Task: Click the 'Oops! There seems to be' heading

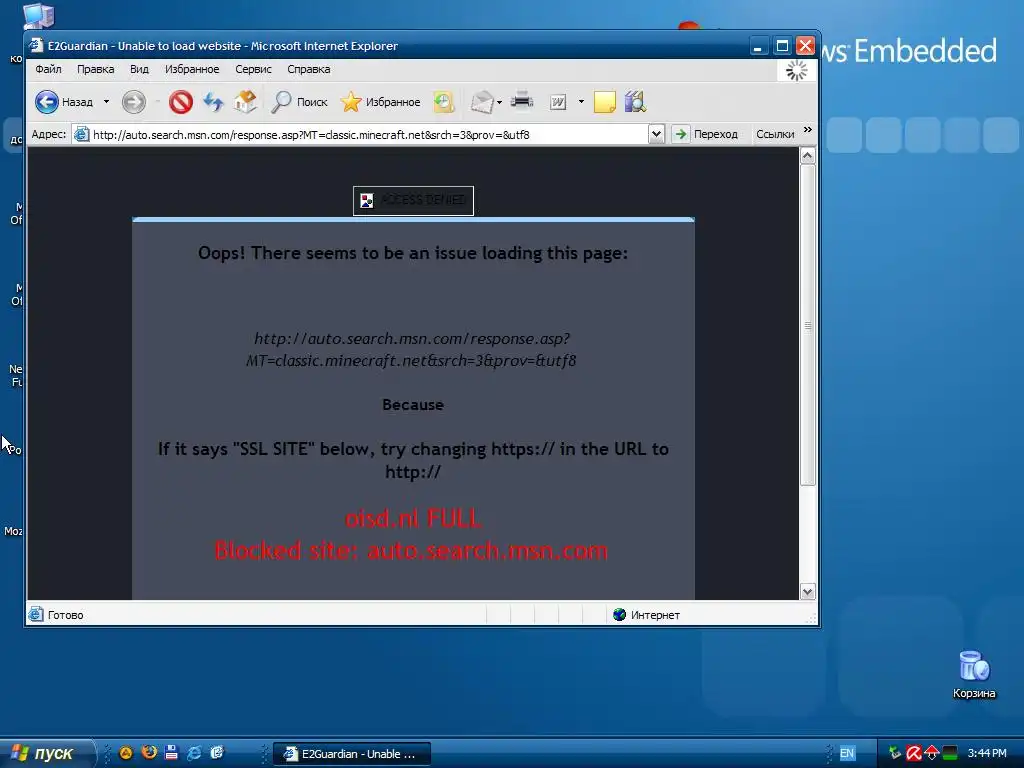Action: click(413, 253)
